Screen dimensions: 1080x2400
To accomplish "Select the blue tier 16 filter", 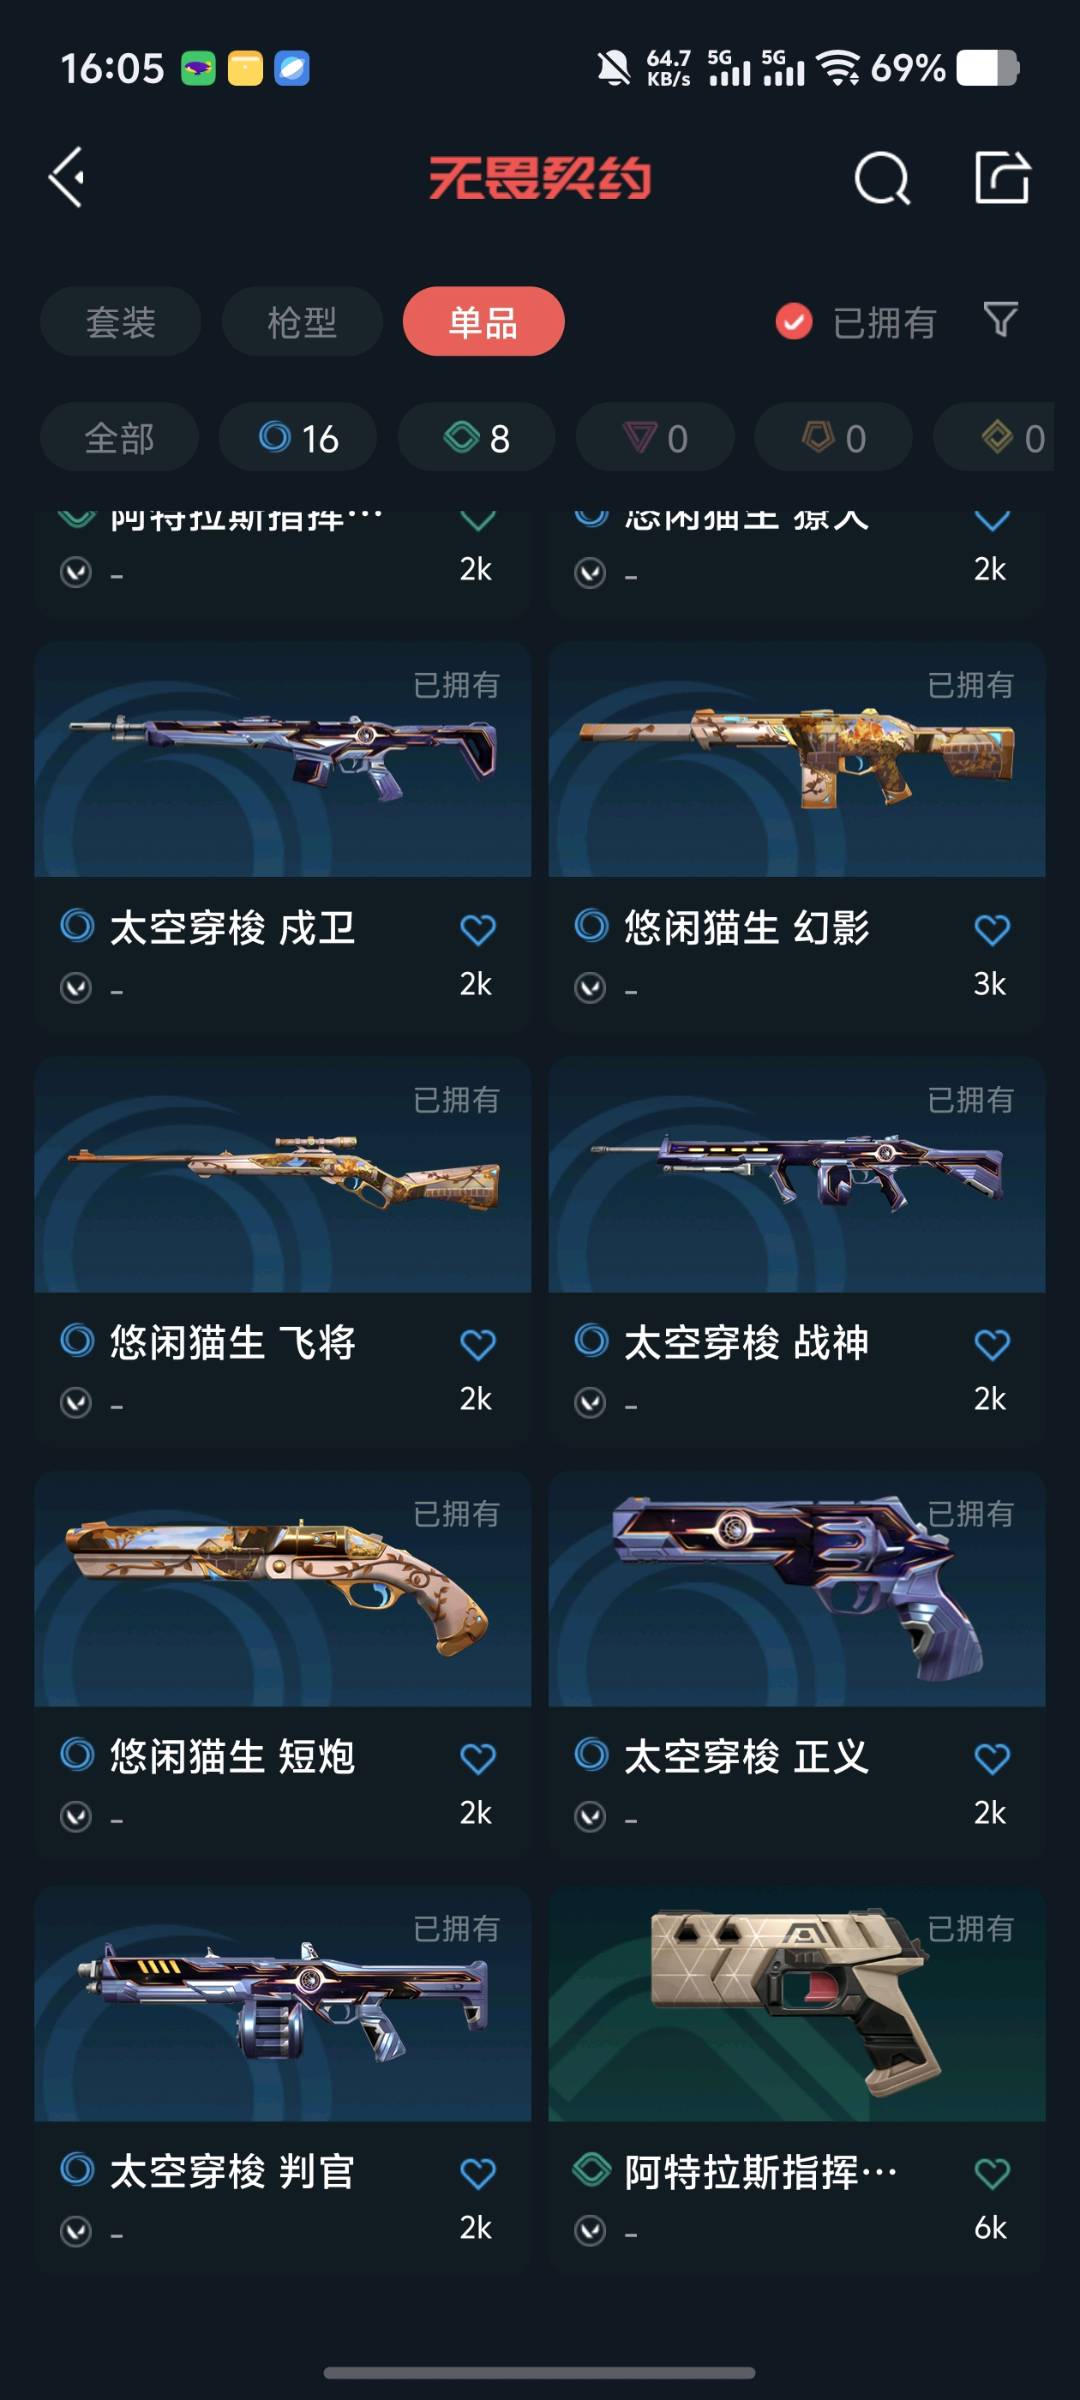I will pyautogui.click(x=298, y=437).
